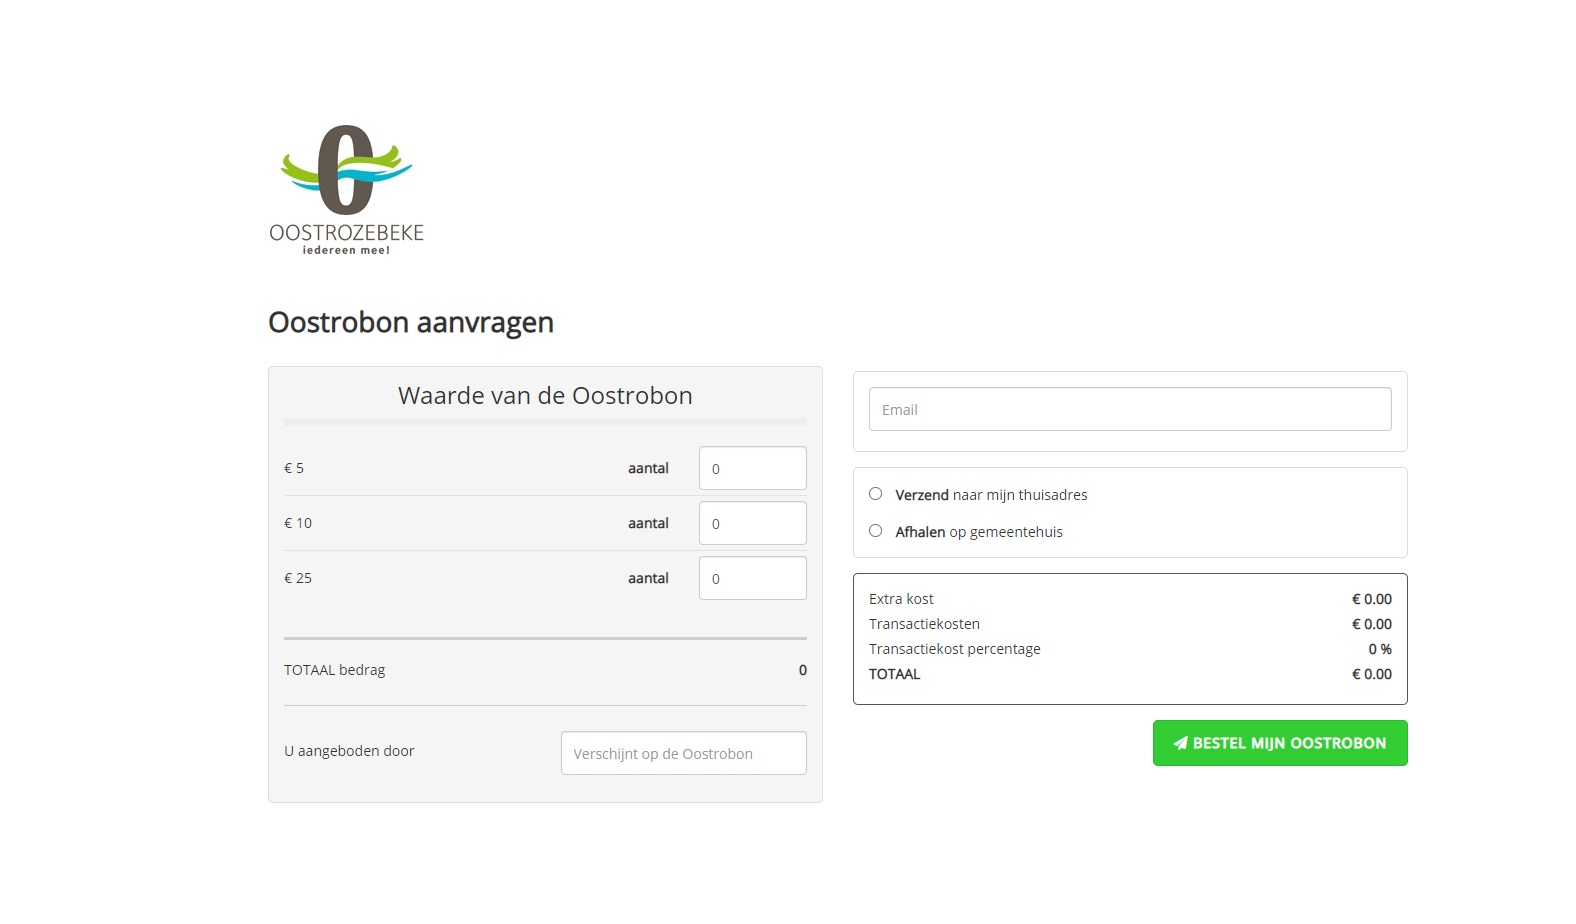Click the 'Oostrobon aanvragen' page heading

coord(411,322)
